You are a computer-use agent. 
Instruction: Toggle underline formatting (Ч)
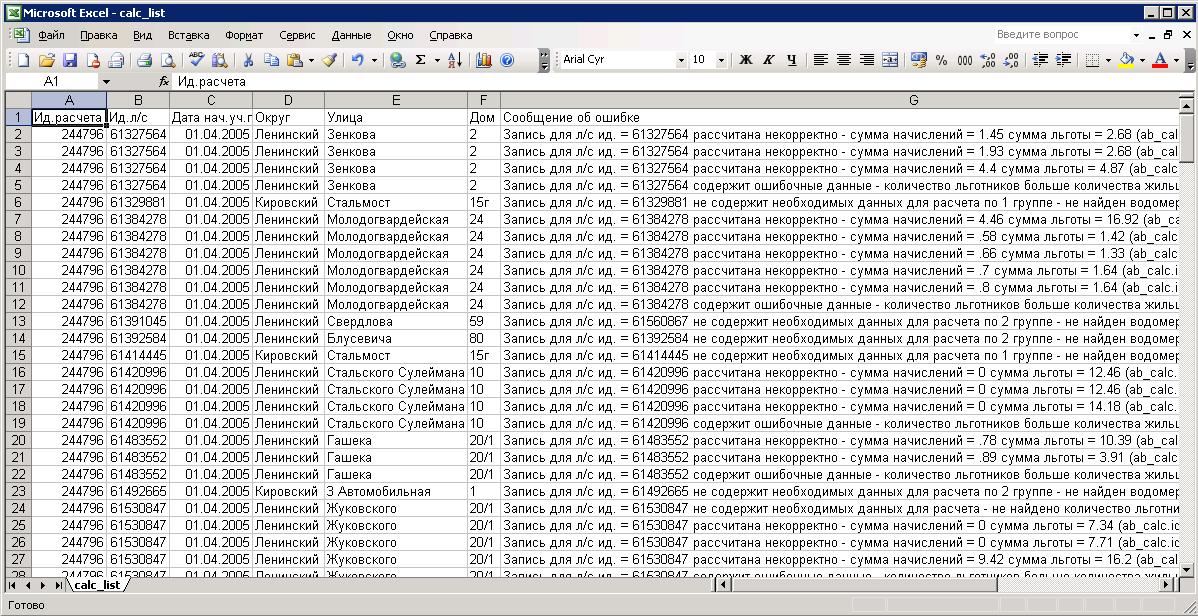[792, 60]
